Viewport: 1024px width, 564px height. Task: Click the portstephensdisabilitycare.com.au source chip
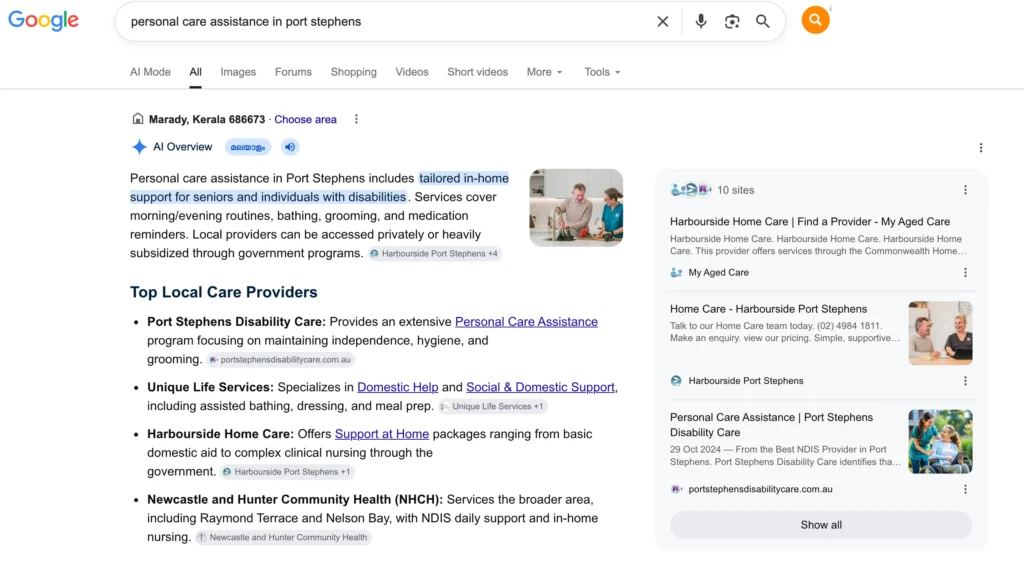click(280, 360)
